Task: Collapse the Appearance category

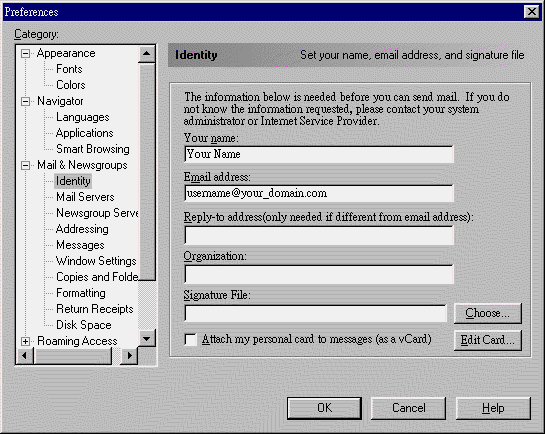Action: (25, 54)
